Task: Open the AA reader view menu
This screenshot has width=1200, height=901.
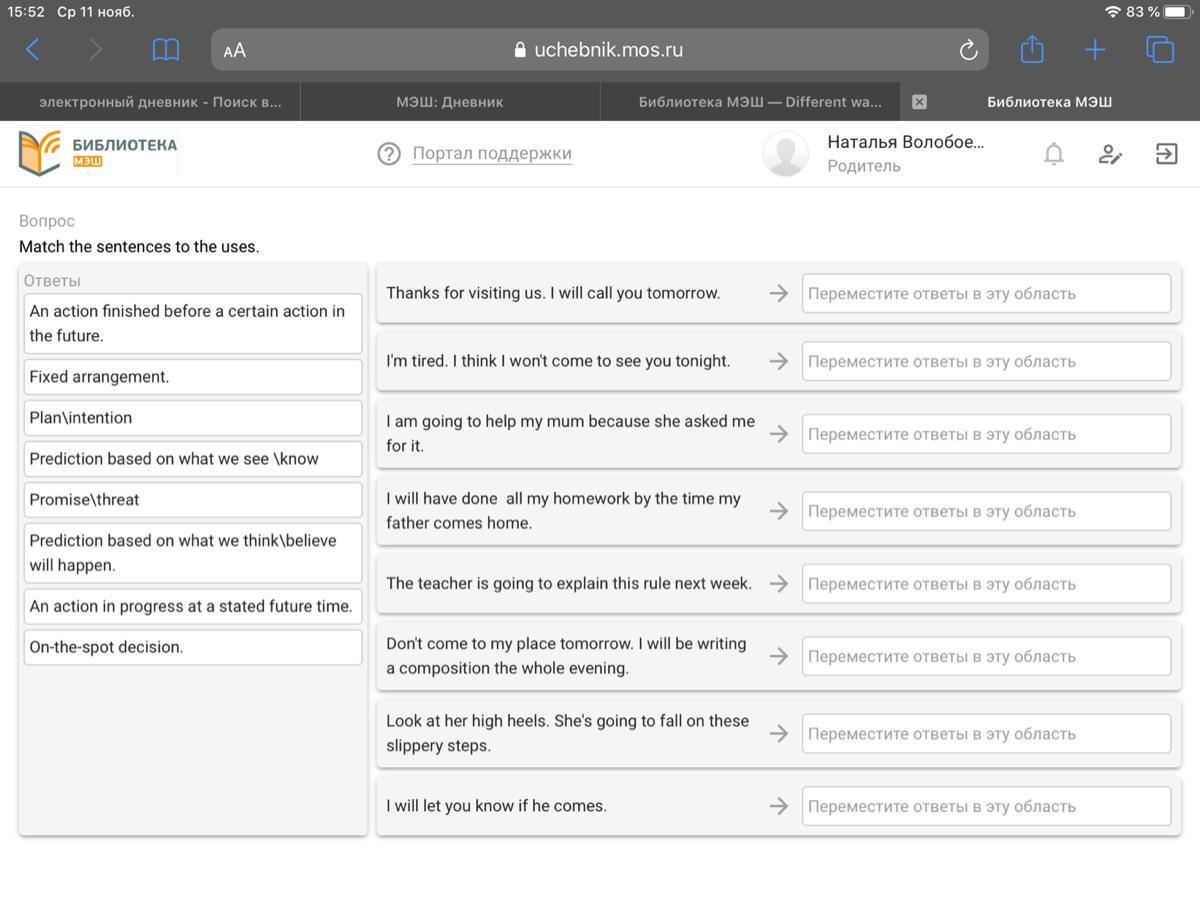Action: point(235,50)
